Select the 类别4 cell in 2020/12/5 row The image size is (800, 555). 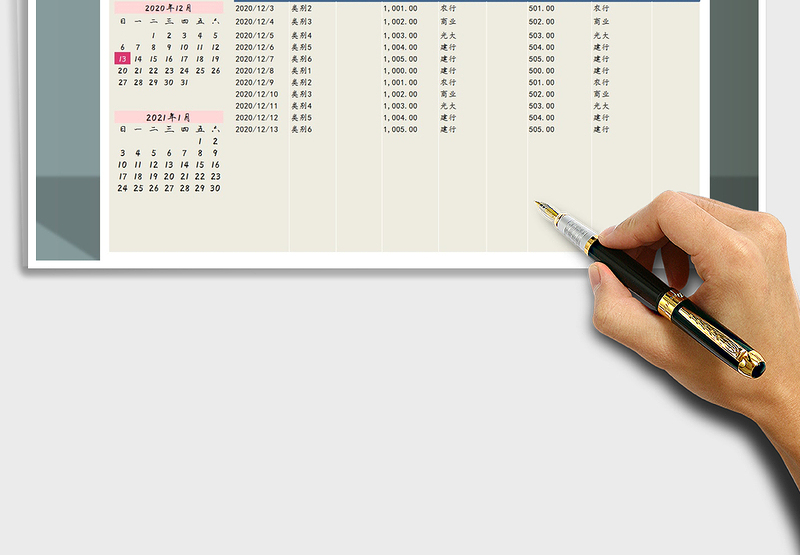(x=302, y=35)
